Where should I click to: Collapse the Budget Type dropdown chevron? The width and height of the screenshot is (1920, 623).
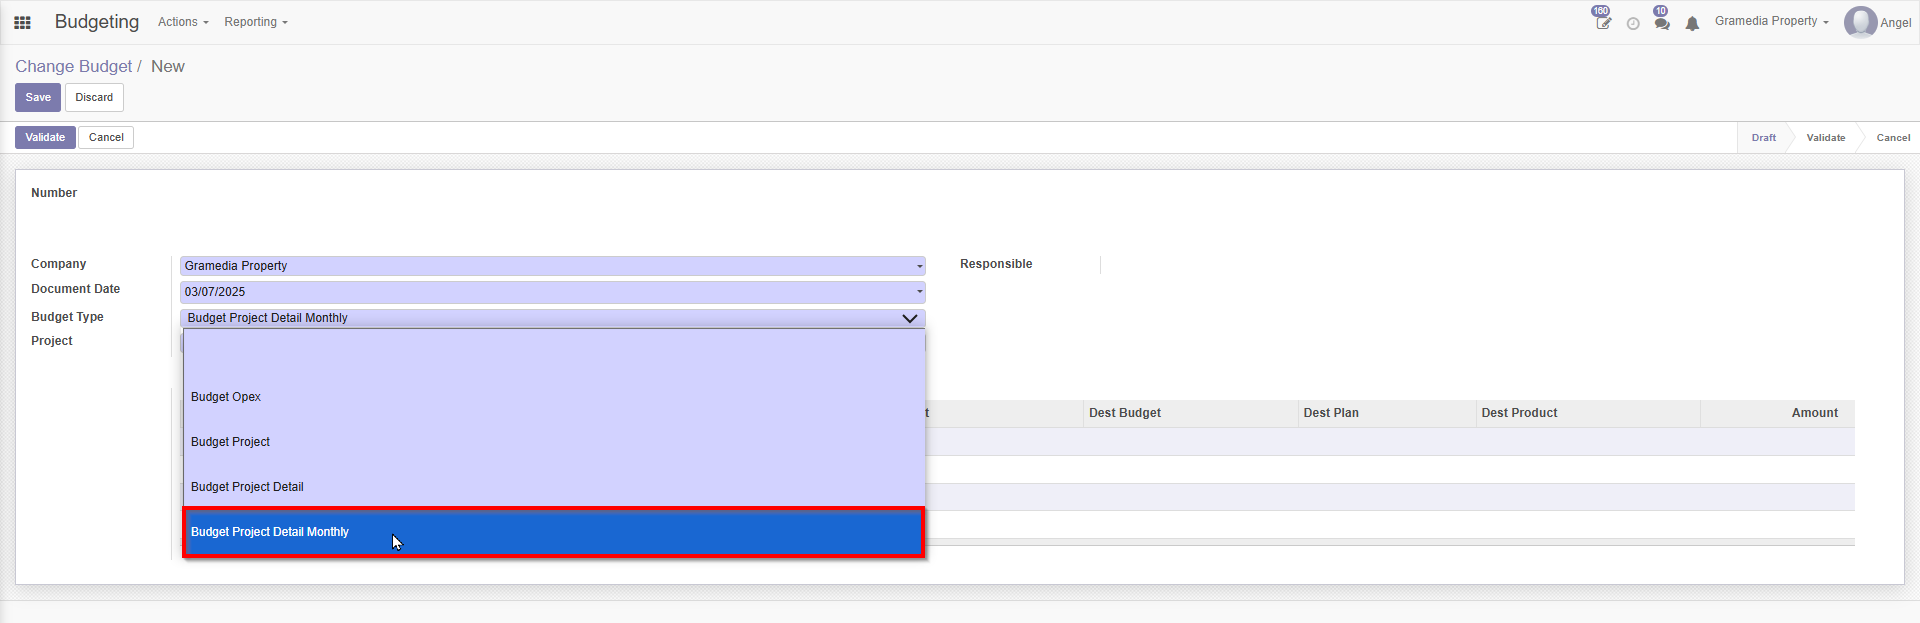pos(909,318)
